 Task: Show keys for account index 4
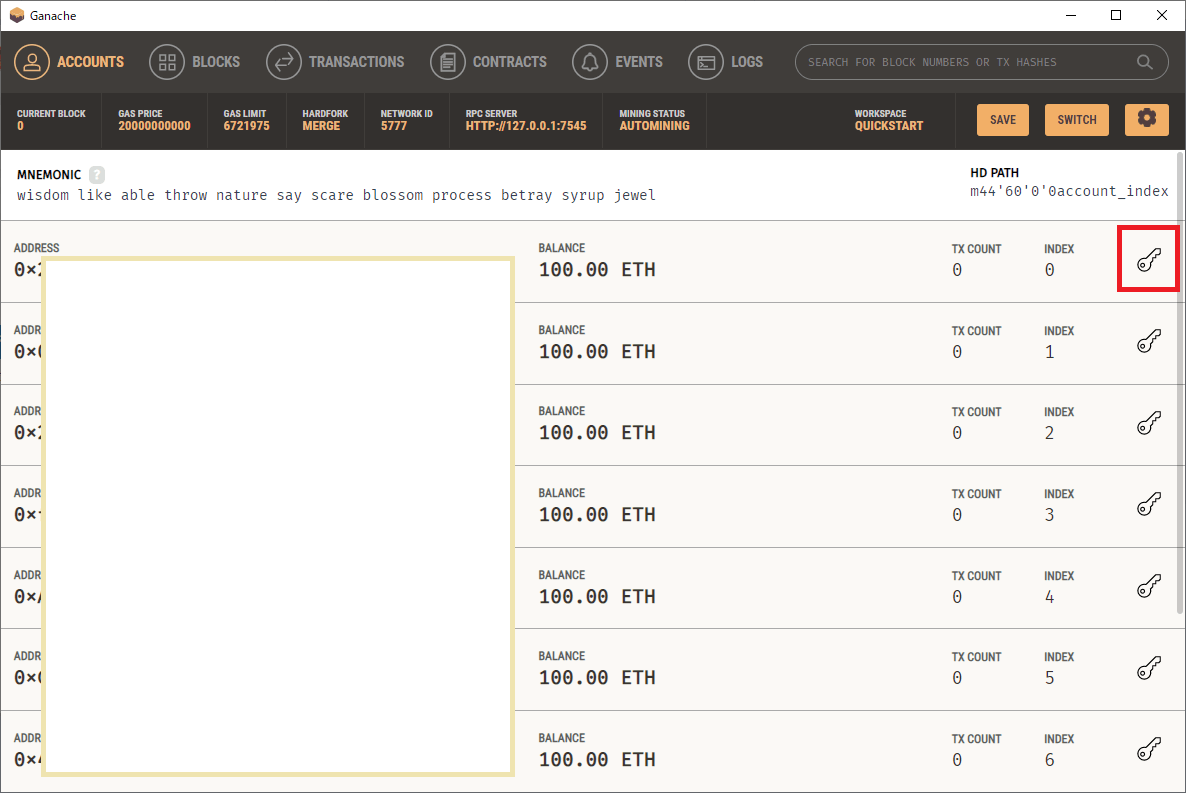pyautogui.click(x=1148, y=586)
